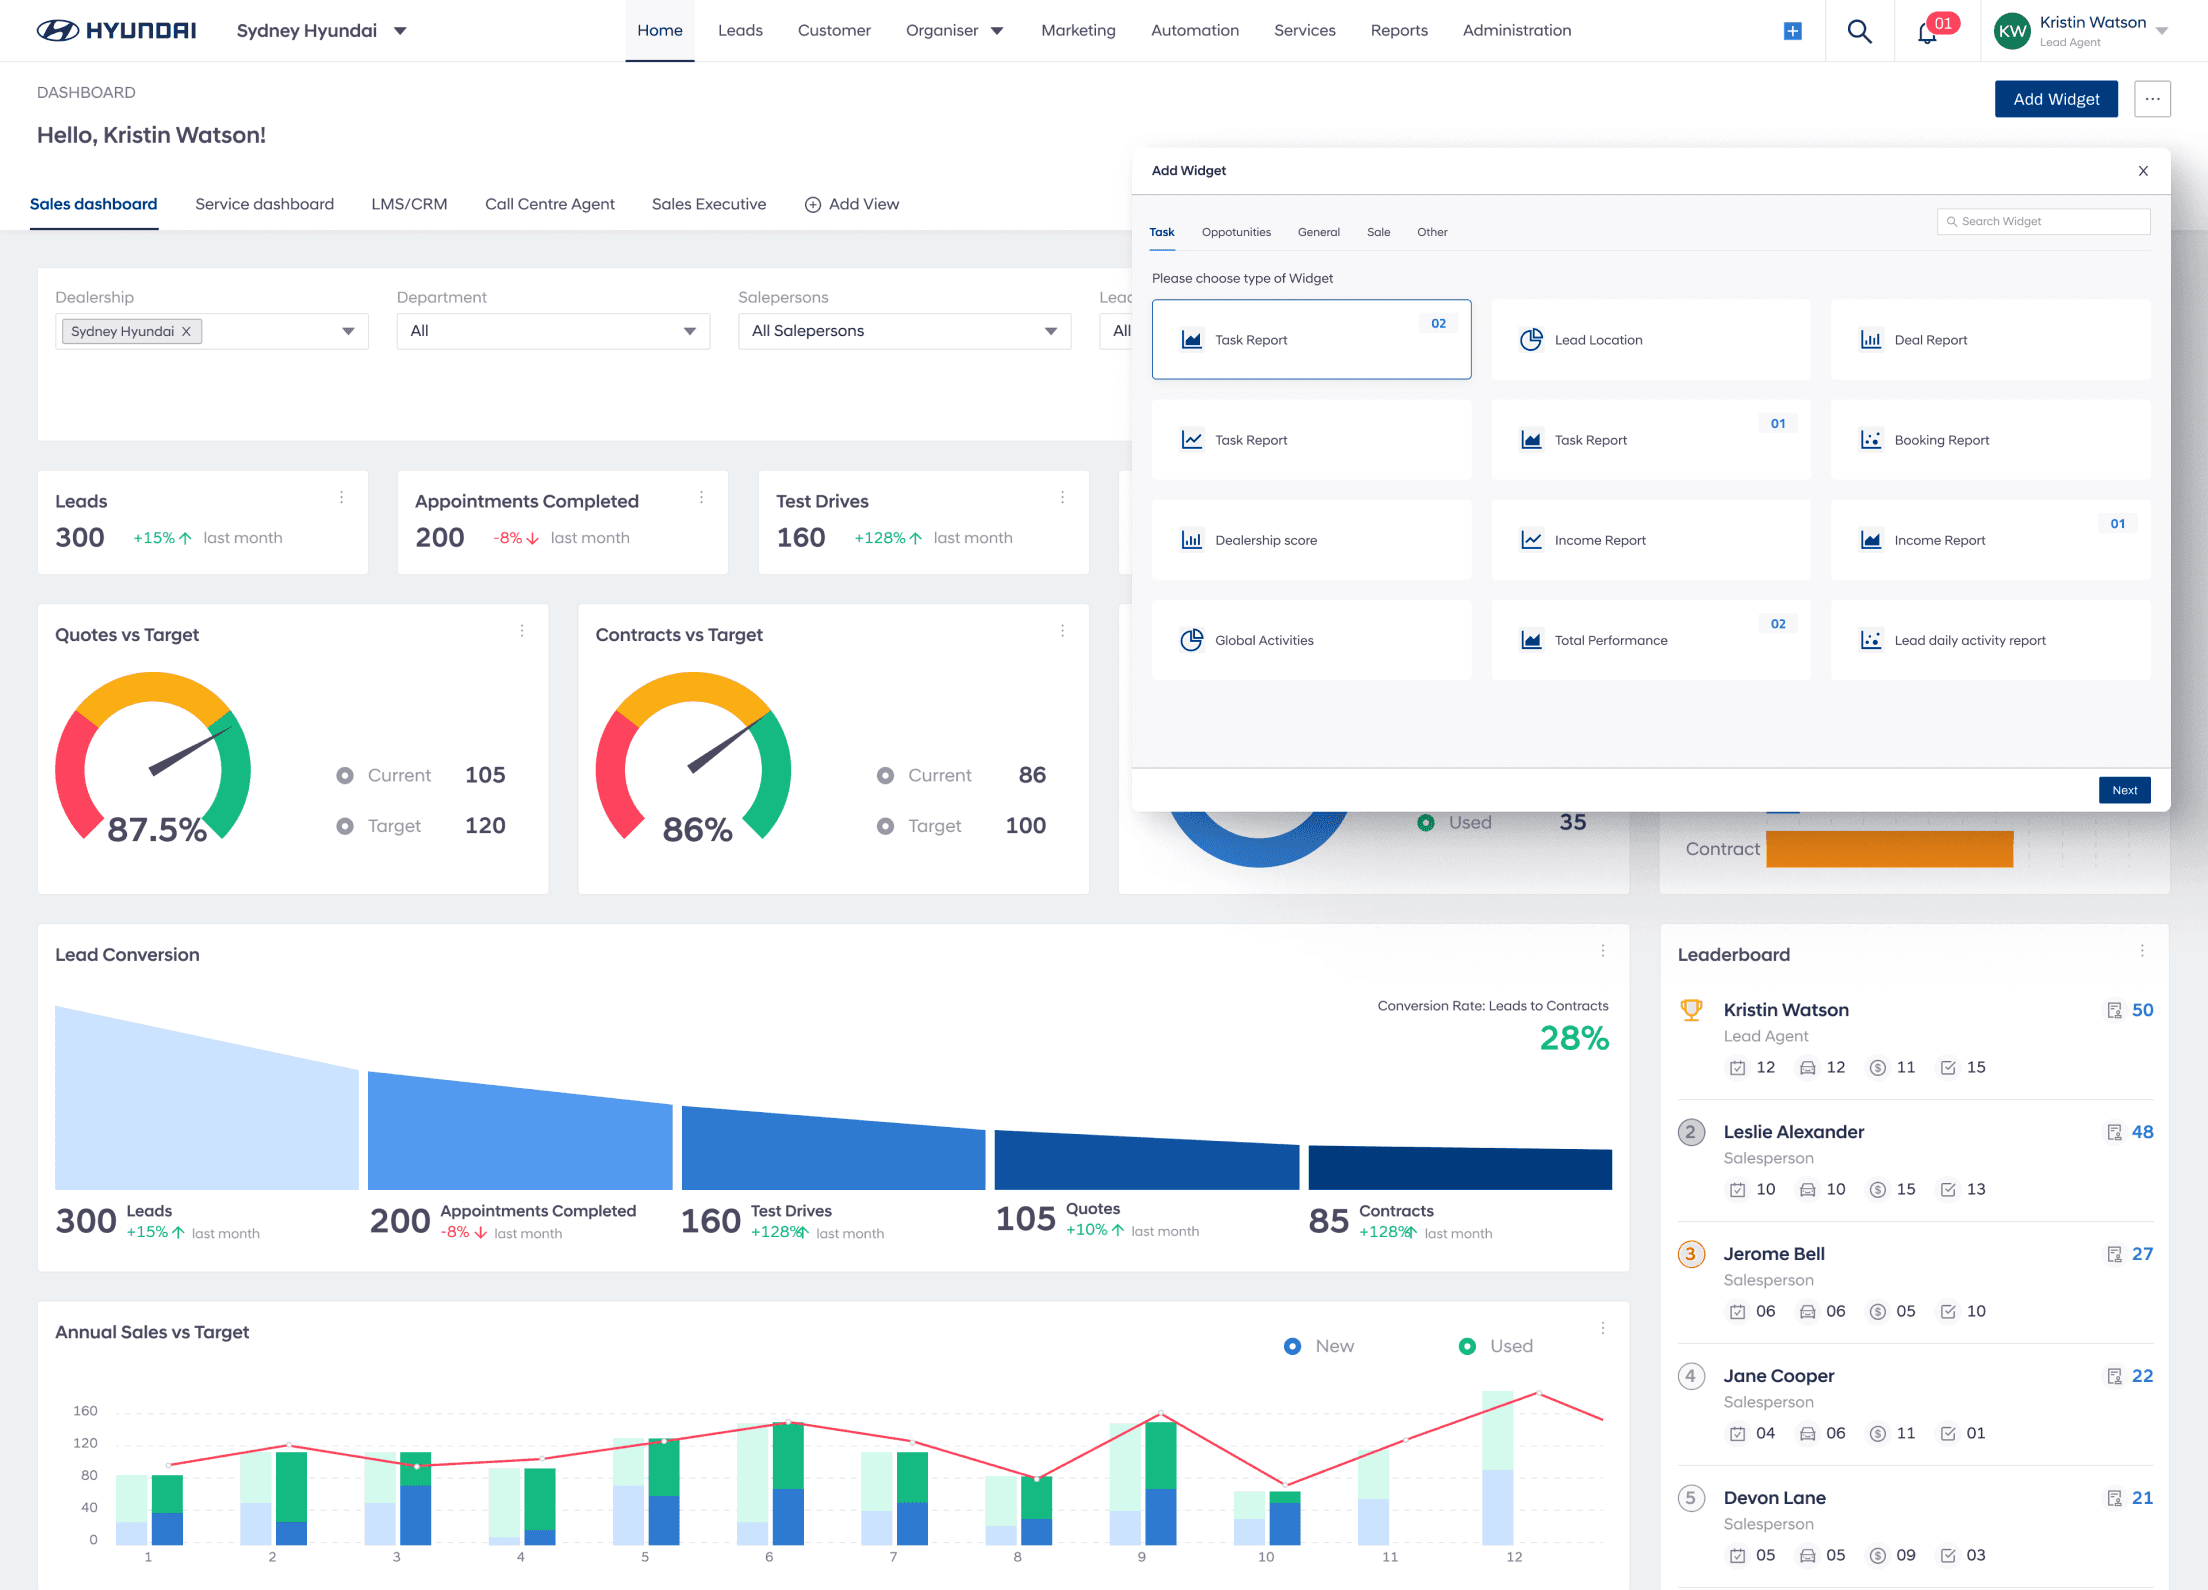This screenshot has width=2208, height=1590.
Task: Select the Booking Report widget
Action: [1990, 439]
